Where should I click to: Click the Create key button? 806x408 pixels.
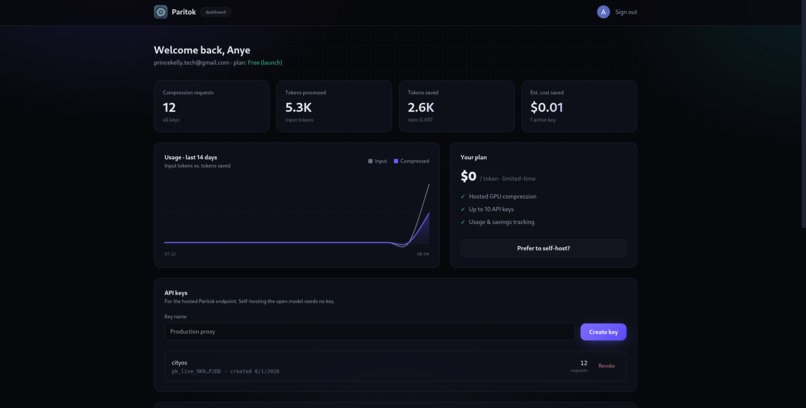pos(603,332)
